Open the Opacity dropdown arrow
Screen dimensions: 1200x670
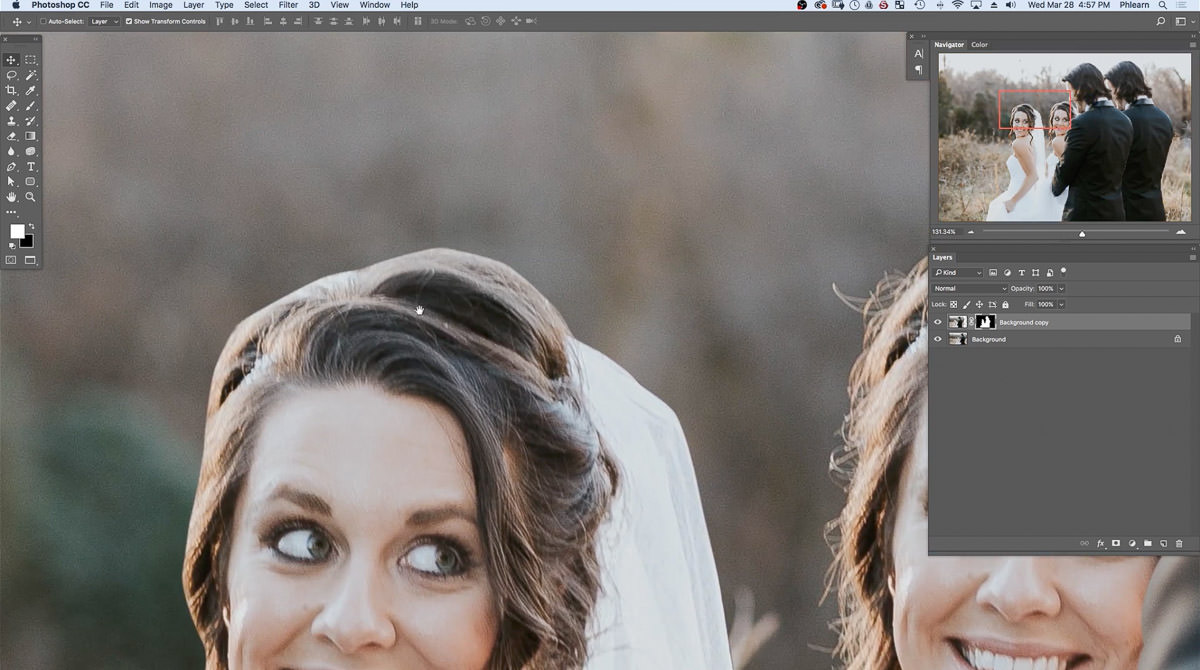coord(1060,288)
